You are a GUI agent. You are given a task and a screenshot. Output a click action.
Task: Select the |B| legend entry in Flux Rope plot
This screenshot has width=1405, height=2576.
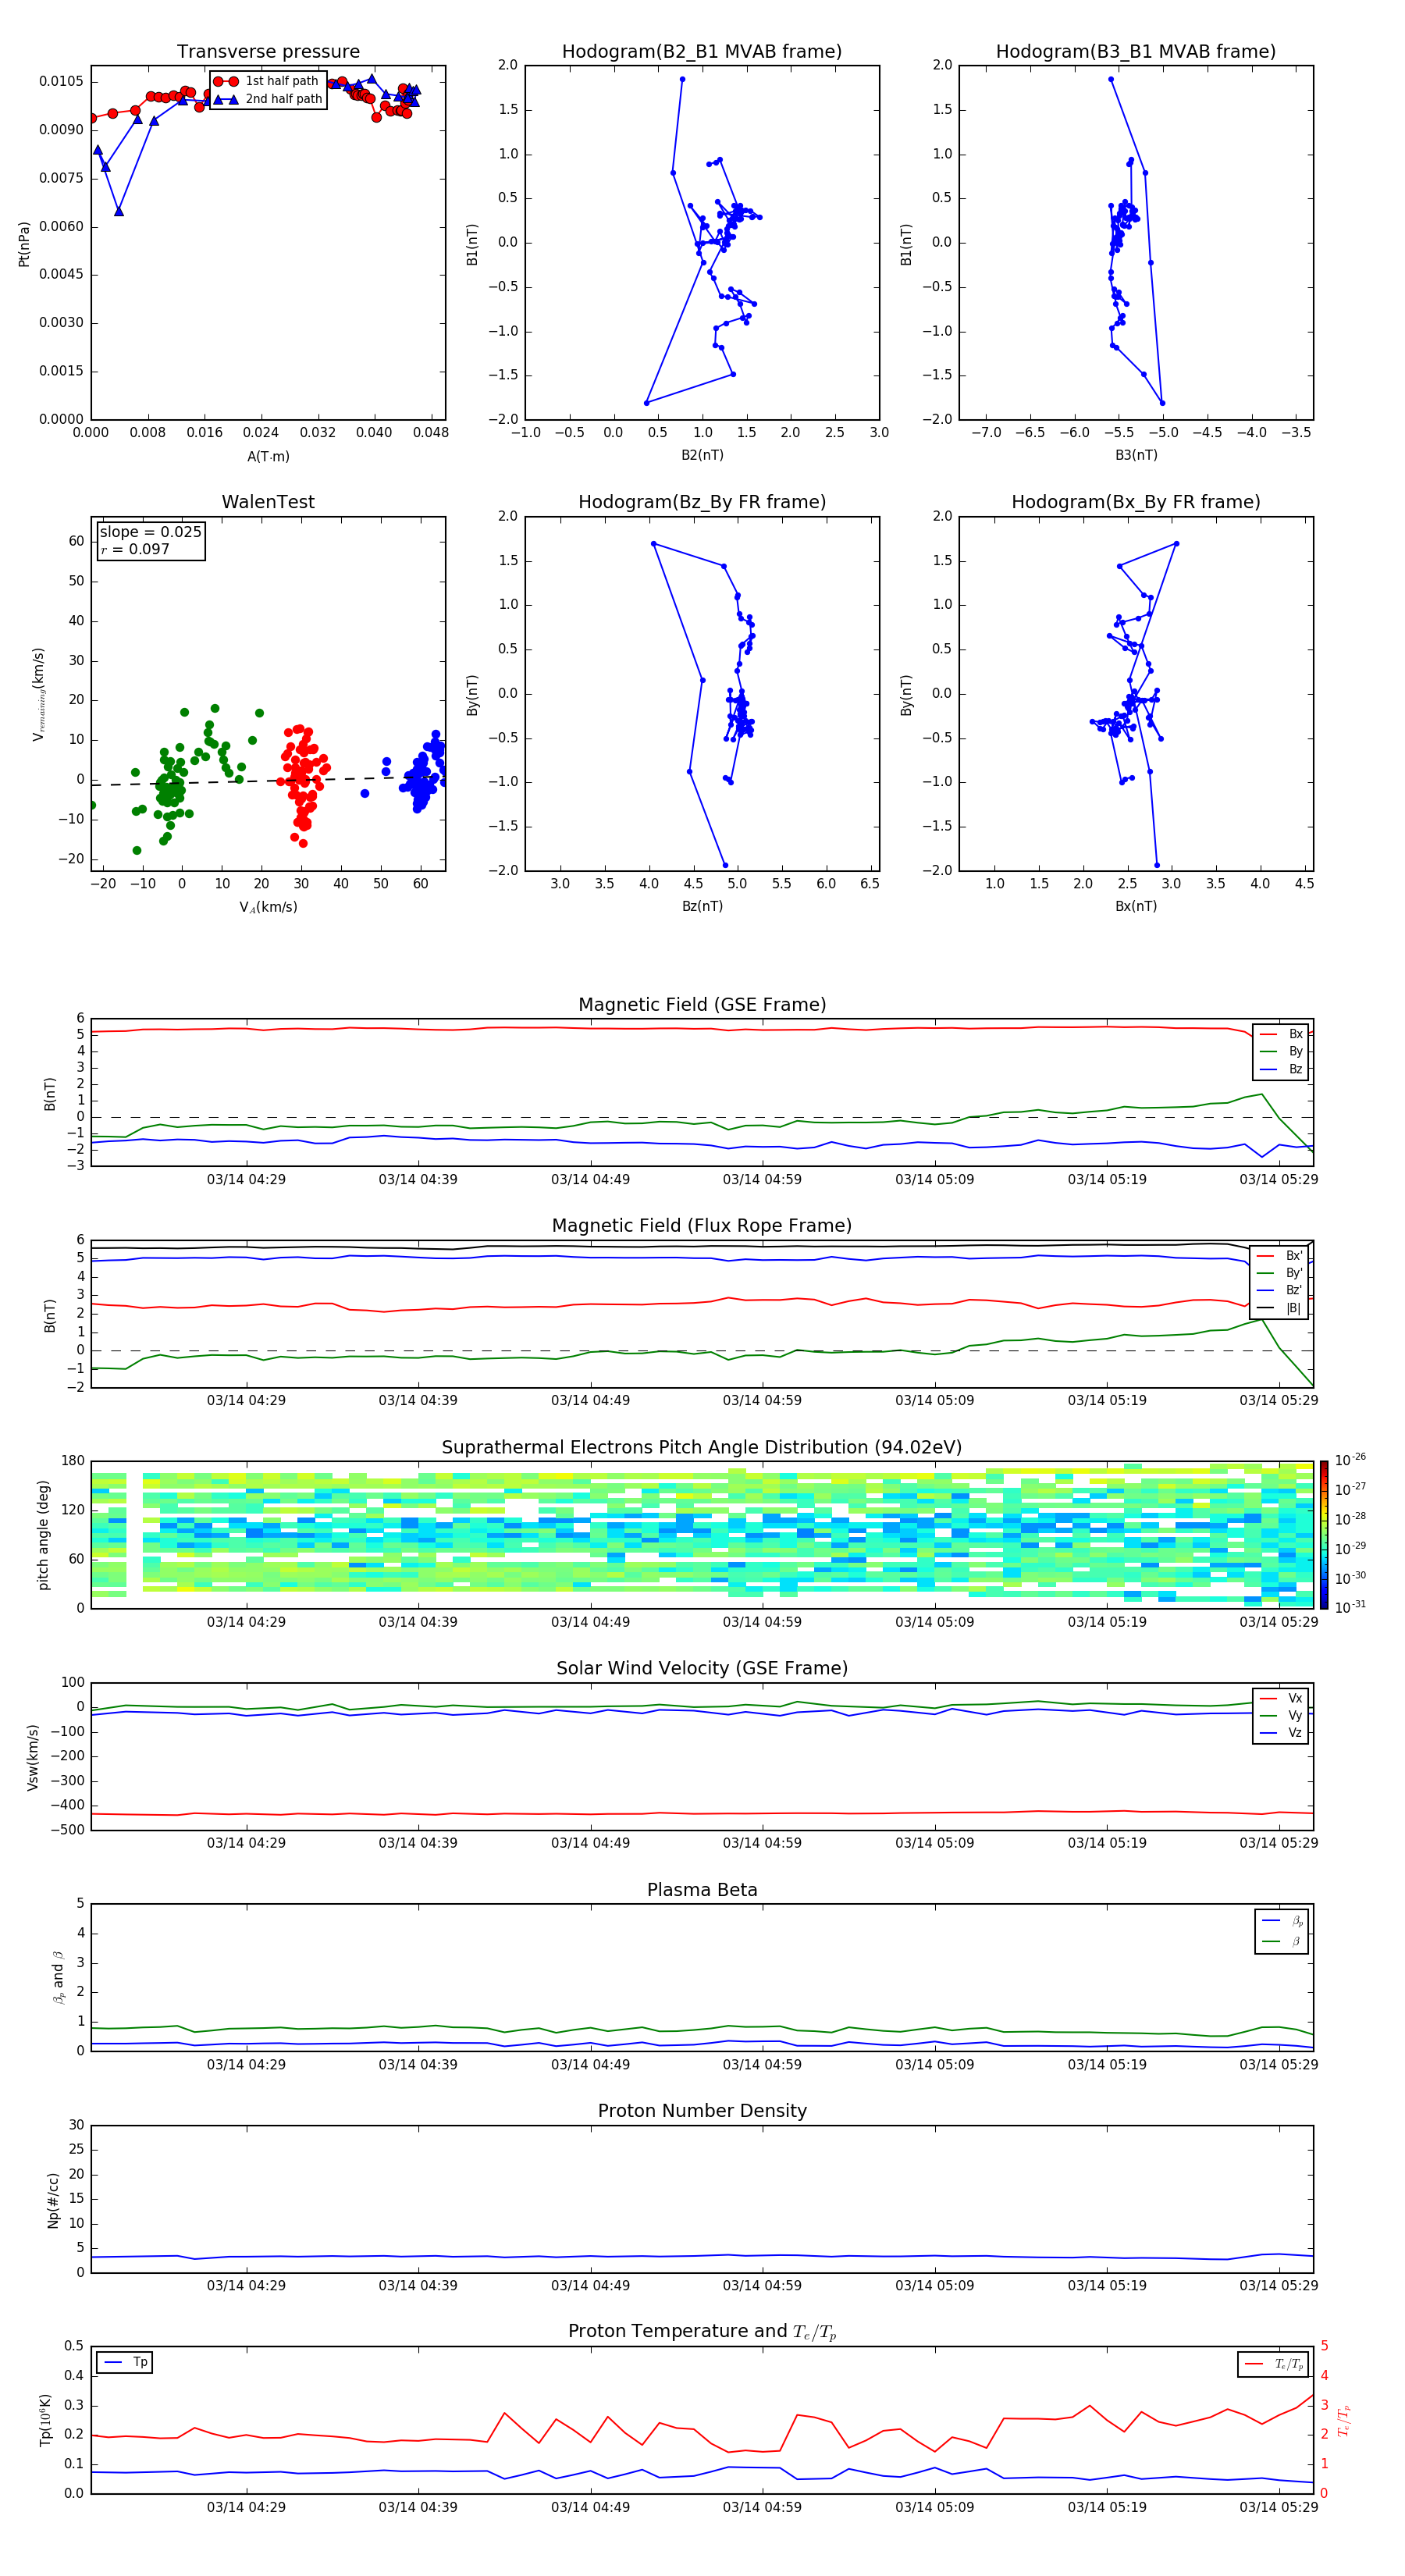pos(1280,1308)
